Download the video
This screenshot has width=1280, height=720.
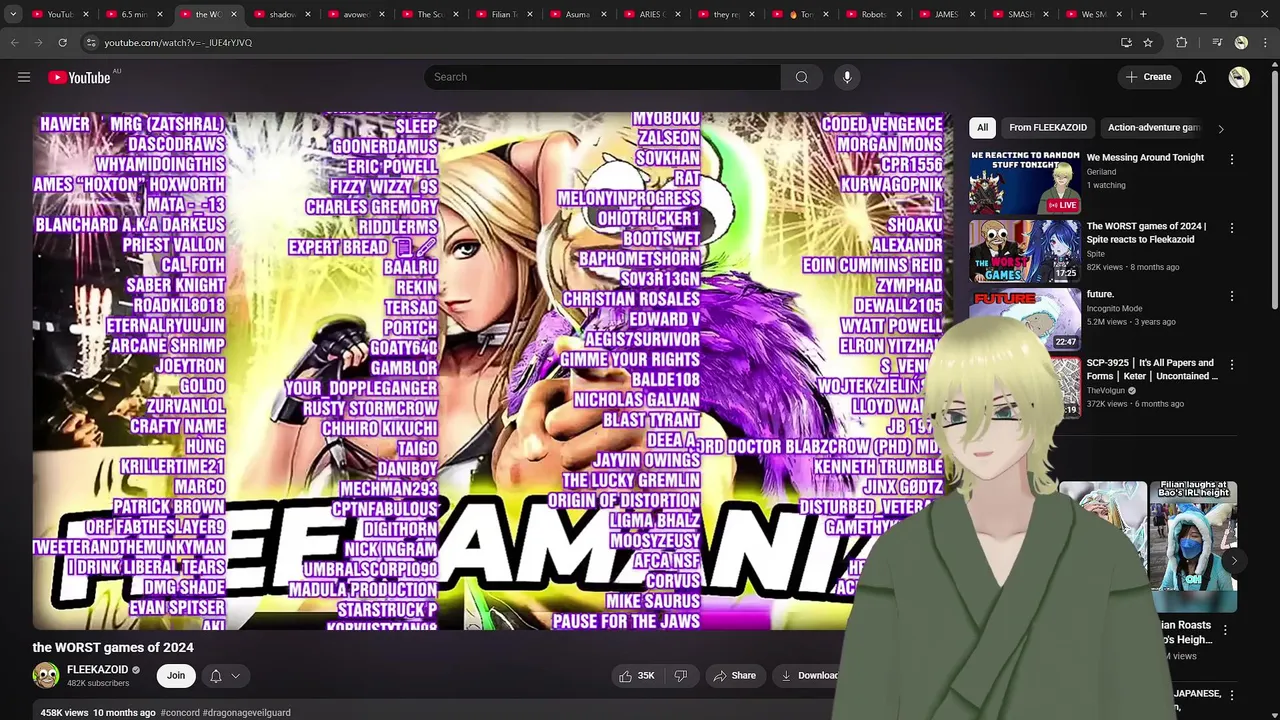point(810,676)
